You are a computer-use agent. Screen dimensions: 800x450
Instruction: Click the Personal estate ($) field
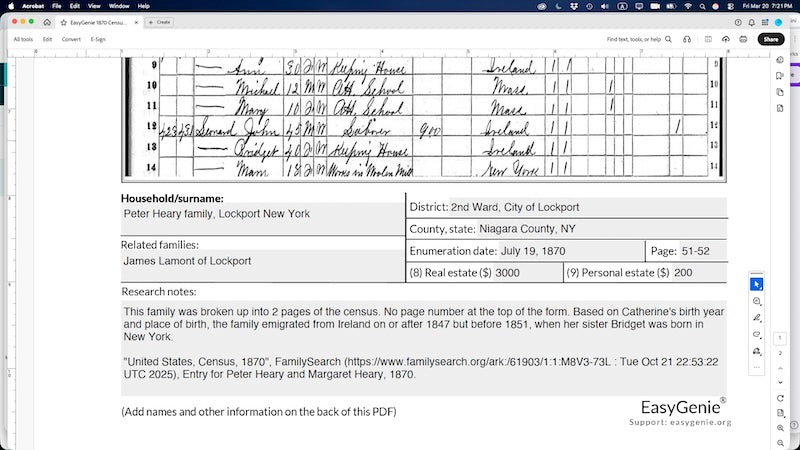pyautogui.click(x=699, y=272)
